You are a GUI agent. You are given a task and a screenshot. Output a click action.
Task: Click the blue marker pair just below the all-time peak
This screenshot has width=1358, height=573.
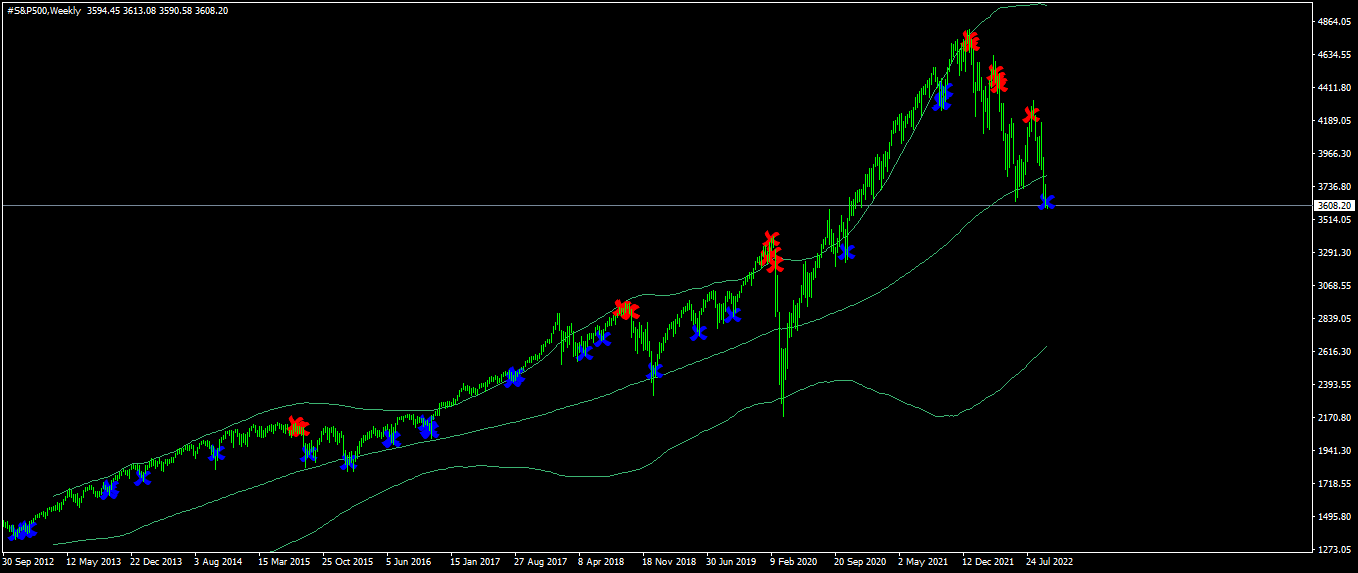(942, 97)
